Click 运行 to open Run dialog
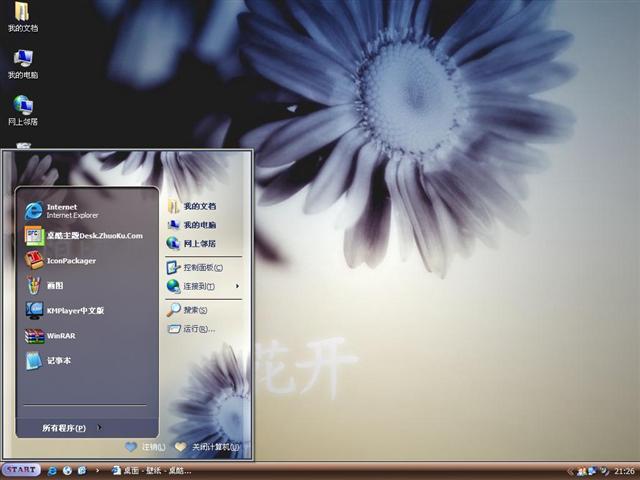Viewport: 640px width, 480px height. point(197,328)
